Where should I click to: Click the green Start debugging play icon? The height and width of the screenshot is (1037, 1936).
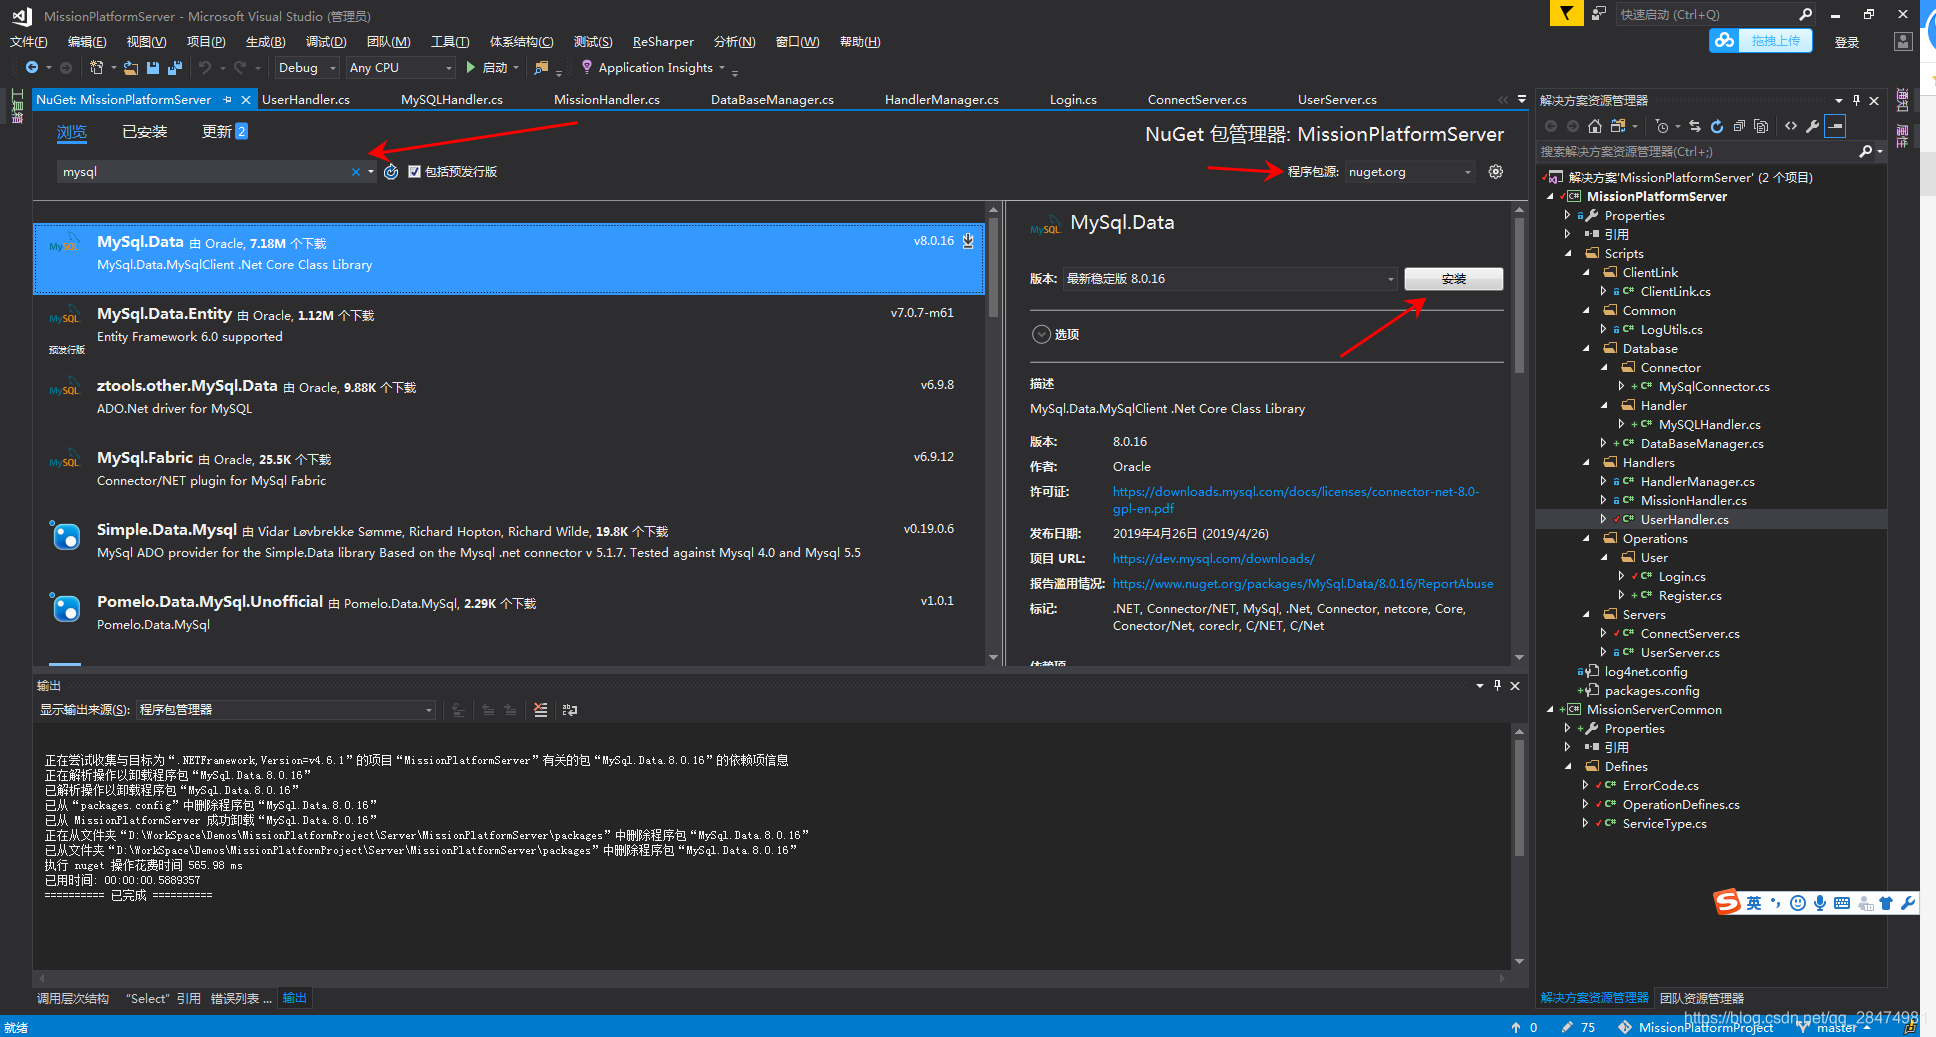coord(471,68)
